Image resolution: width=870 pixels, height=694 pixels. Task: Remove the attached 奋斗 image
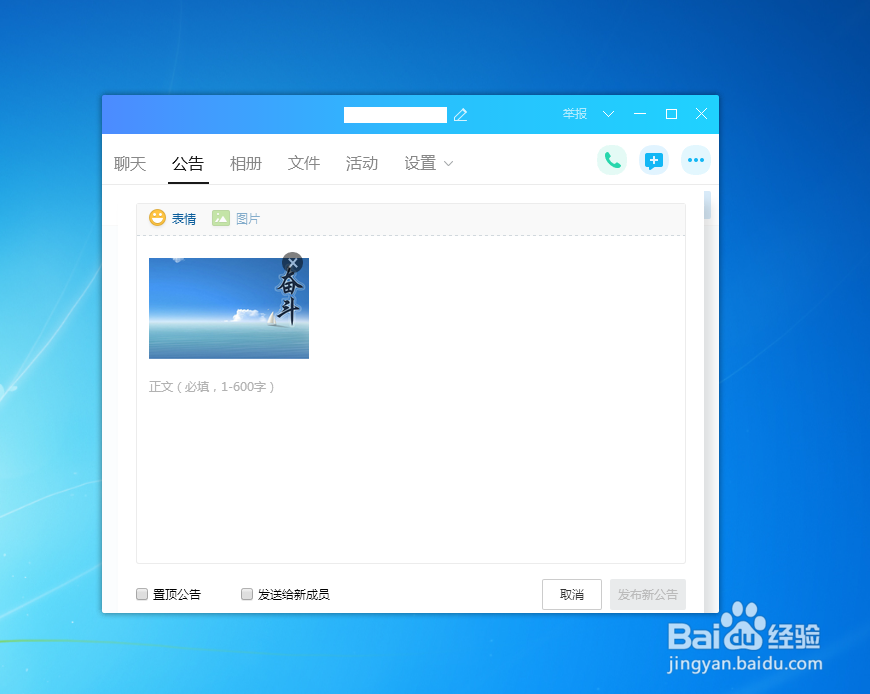292,263
